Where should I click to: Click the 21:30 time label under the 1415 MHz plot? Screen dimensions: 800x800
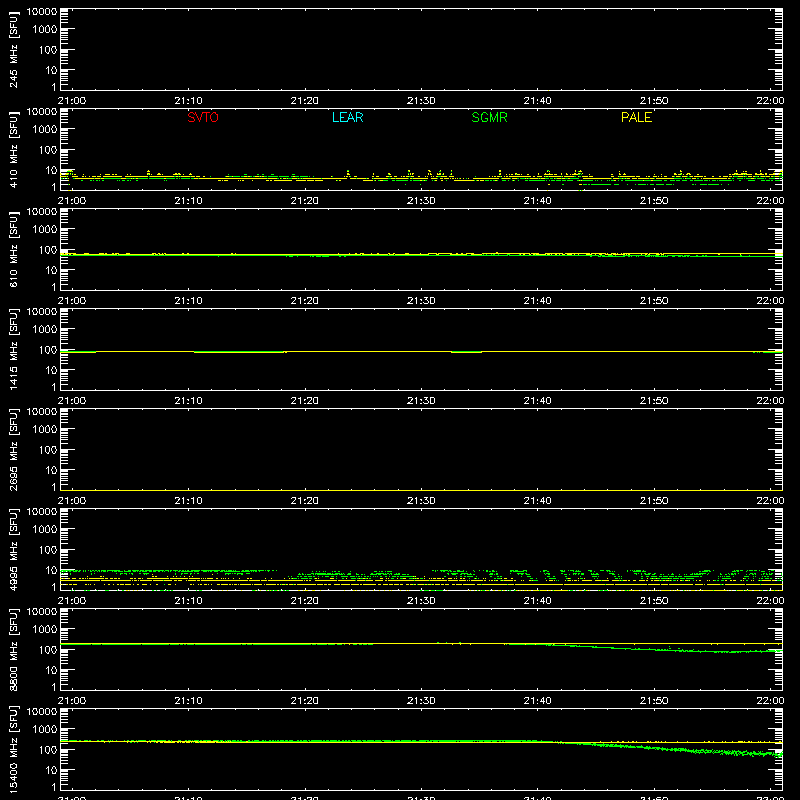421,401
